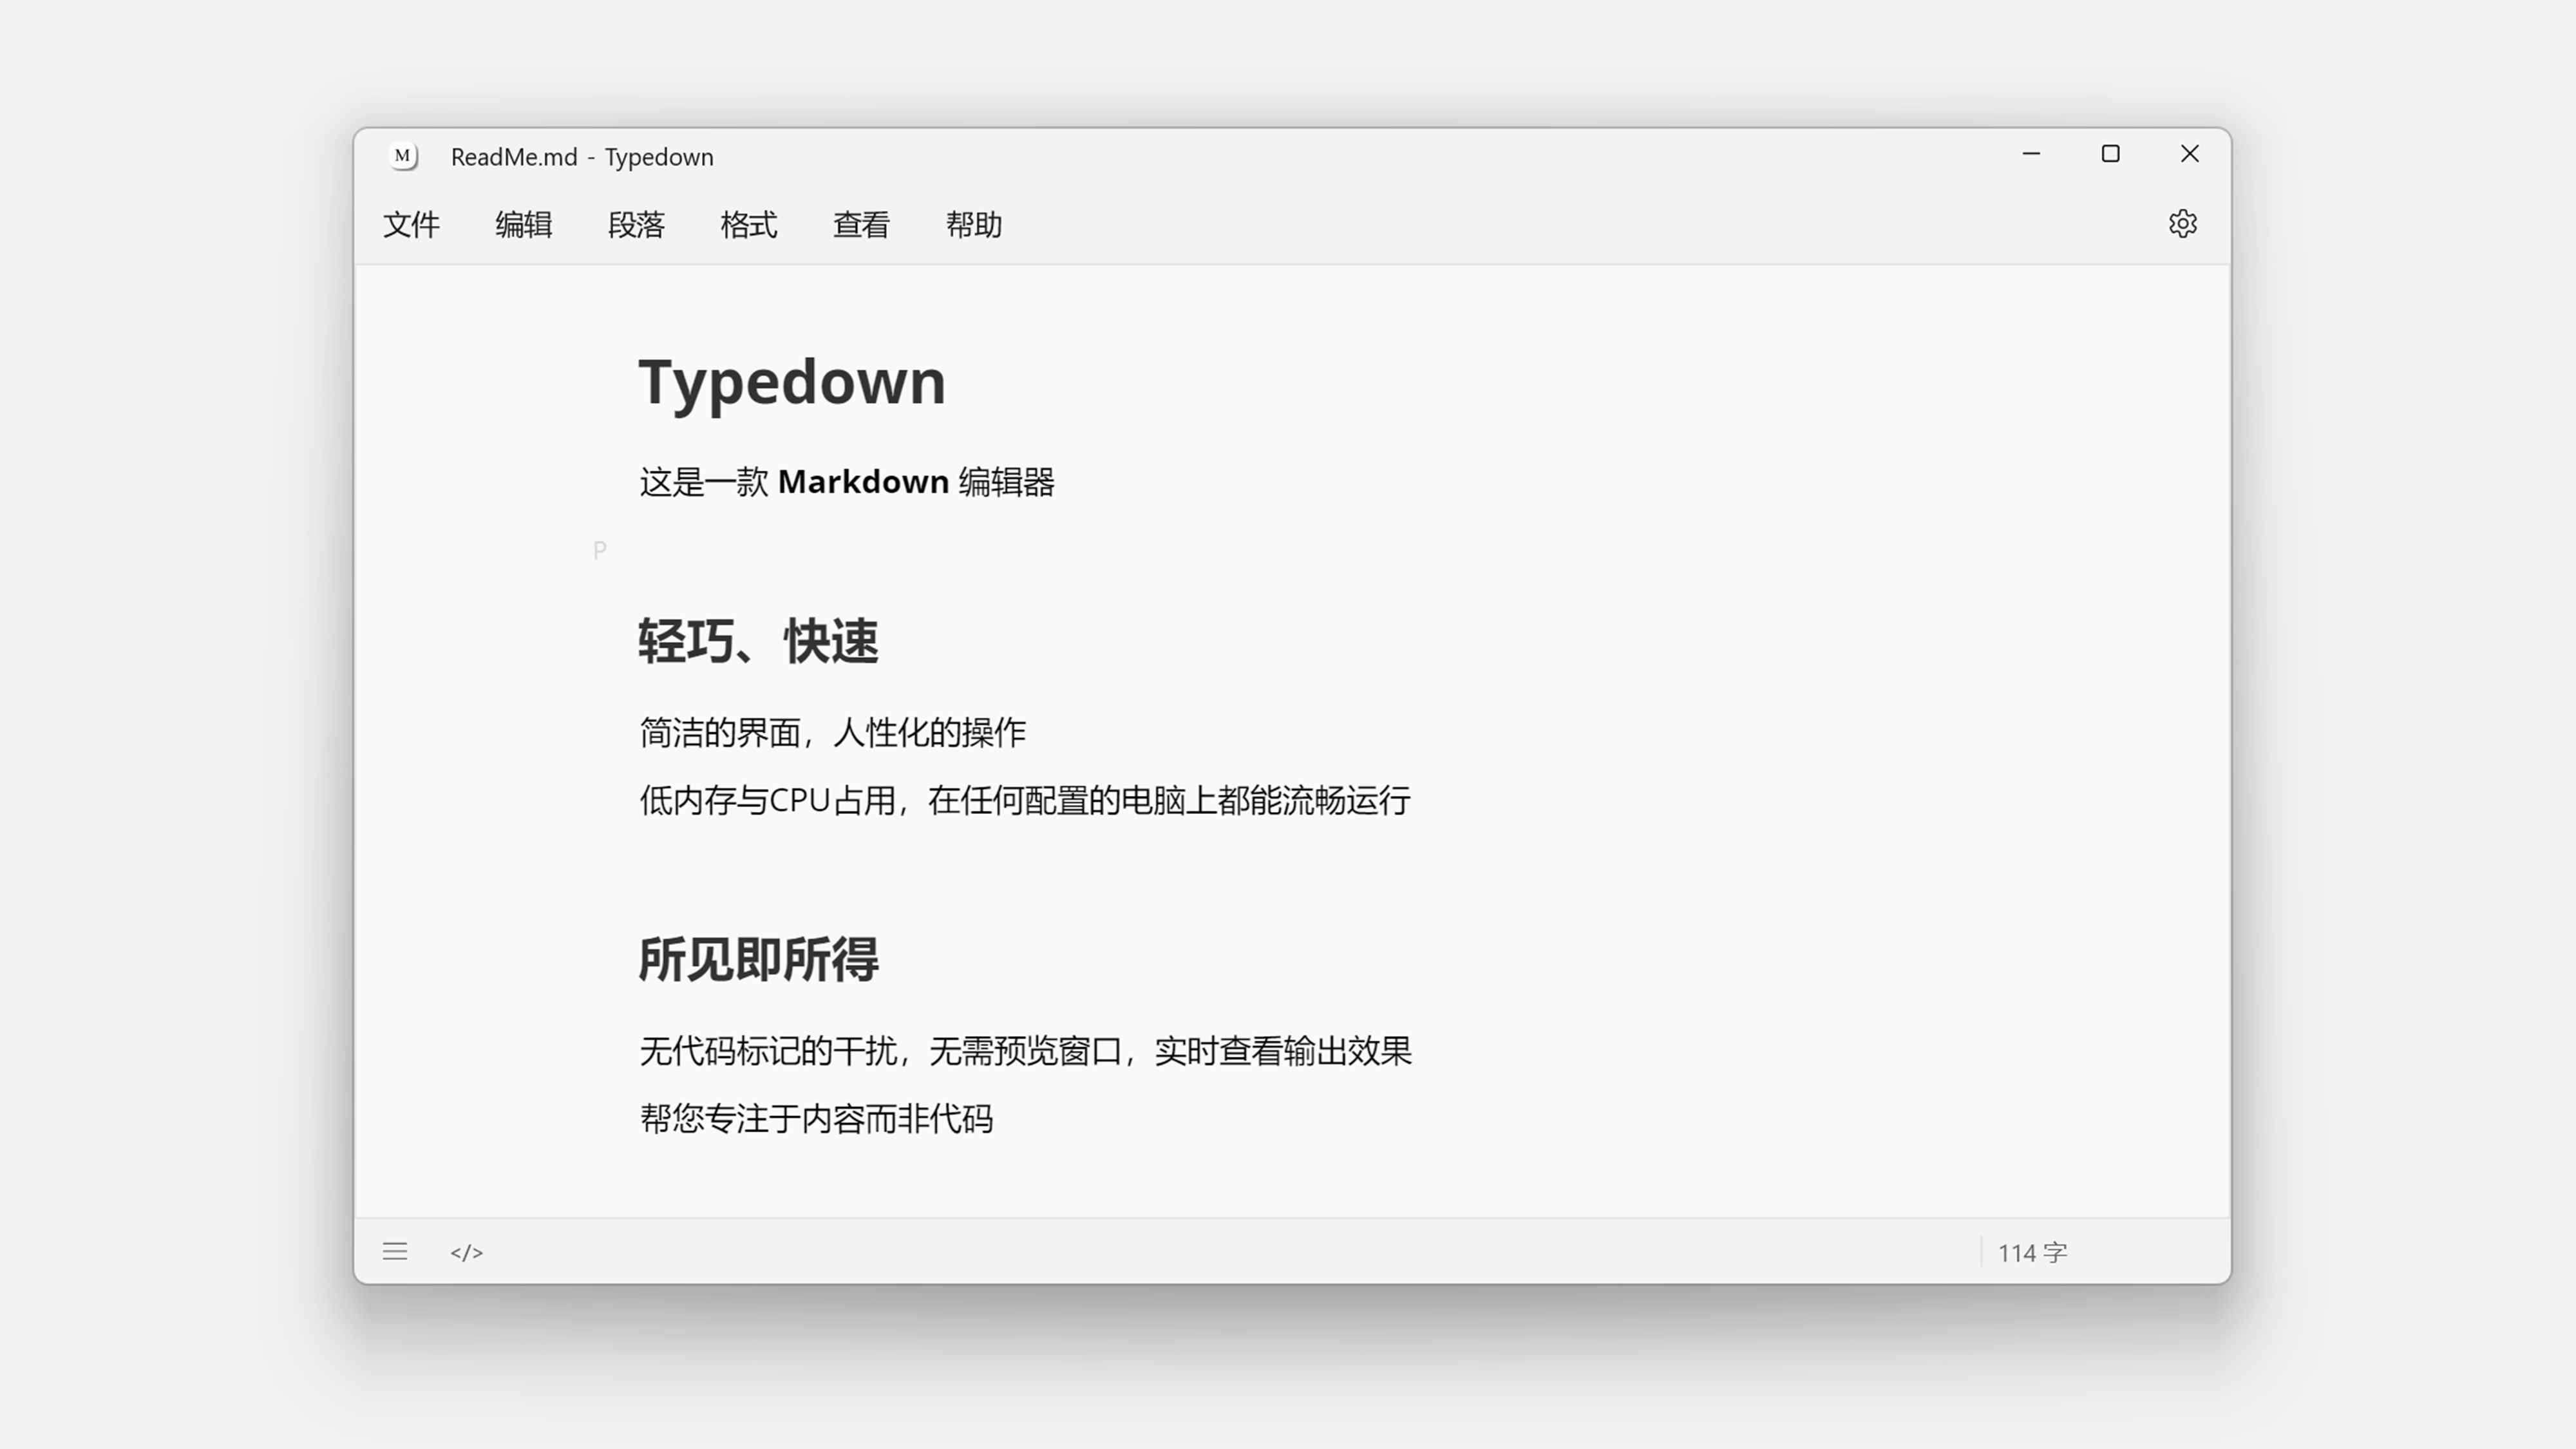Screen dimensions: 2576x1449
Task: Click the 所见即所得 heading
Action: click(758, 959)
